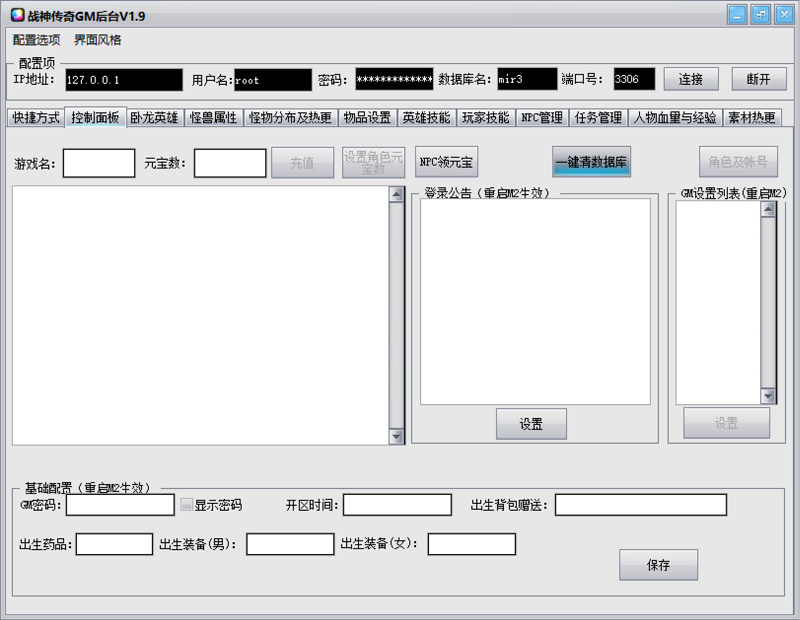Click the 出生装备(女) input field
Image resolution: width=800 pixels, height=620 pixels.
coord(472,544)
